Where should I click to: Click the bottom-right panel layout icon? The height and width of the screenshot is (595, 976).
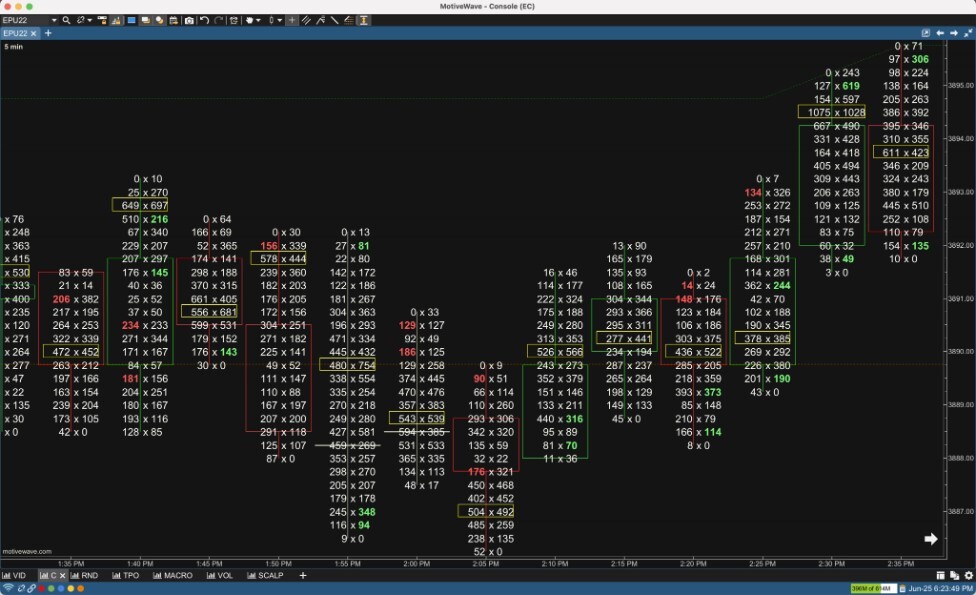941,576
